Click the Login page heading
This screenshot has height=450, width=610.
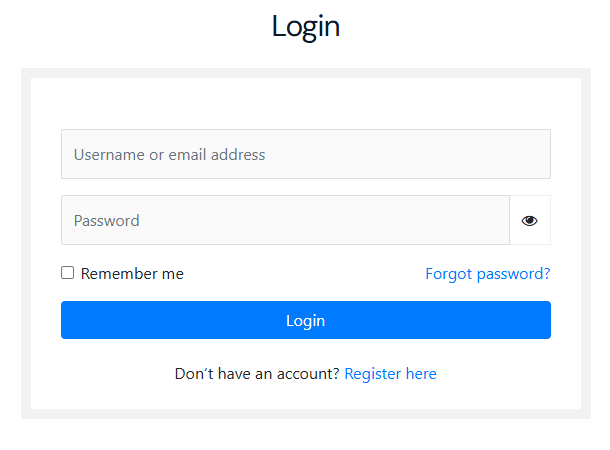point(305,27)
